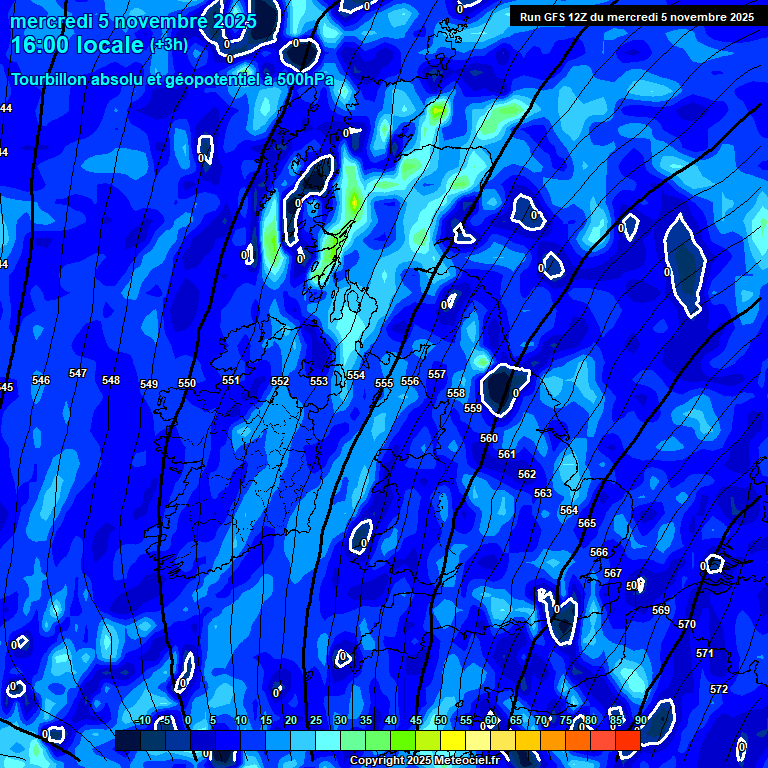This screenshot has height=768, width=768.
Task: Click the Copyright 2025 Meteociel.fr text
Action: tap(425, 761)
